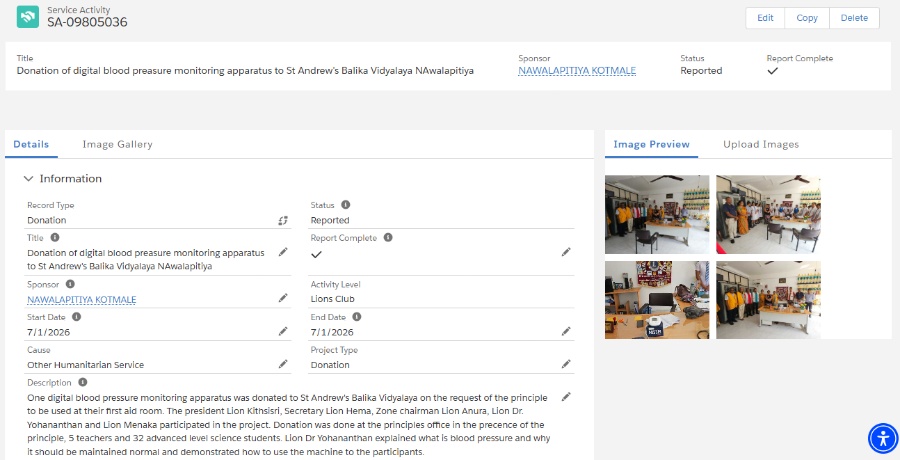Open the accessibility widget button

[x=883, y=439]
